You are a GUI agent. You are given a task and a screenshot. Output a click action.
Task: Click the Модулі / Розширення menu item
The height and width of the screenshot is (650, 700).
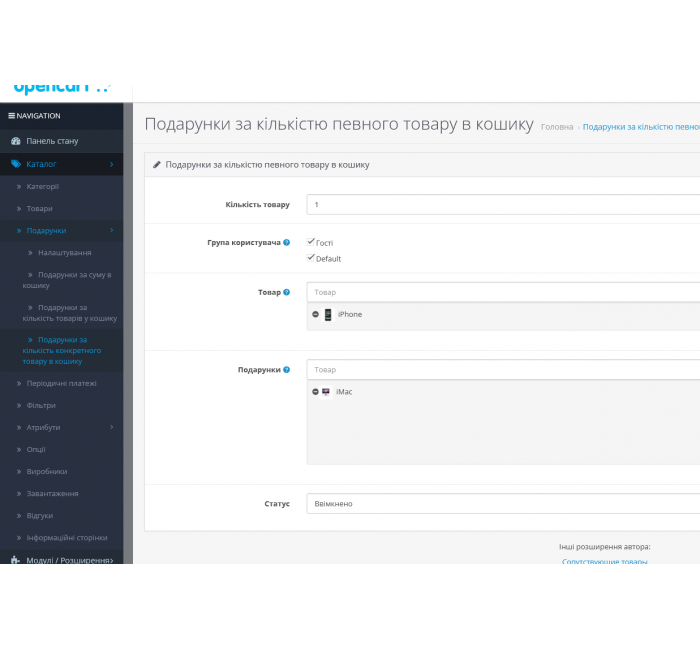click(61, 558)
